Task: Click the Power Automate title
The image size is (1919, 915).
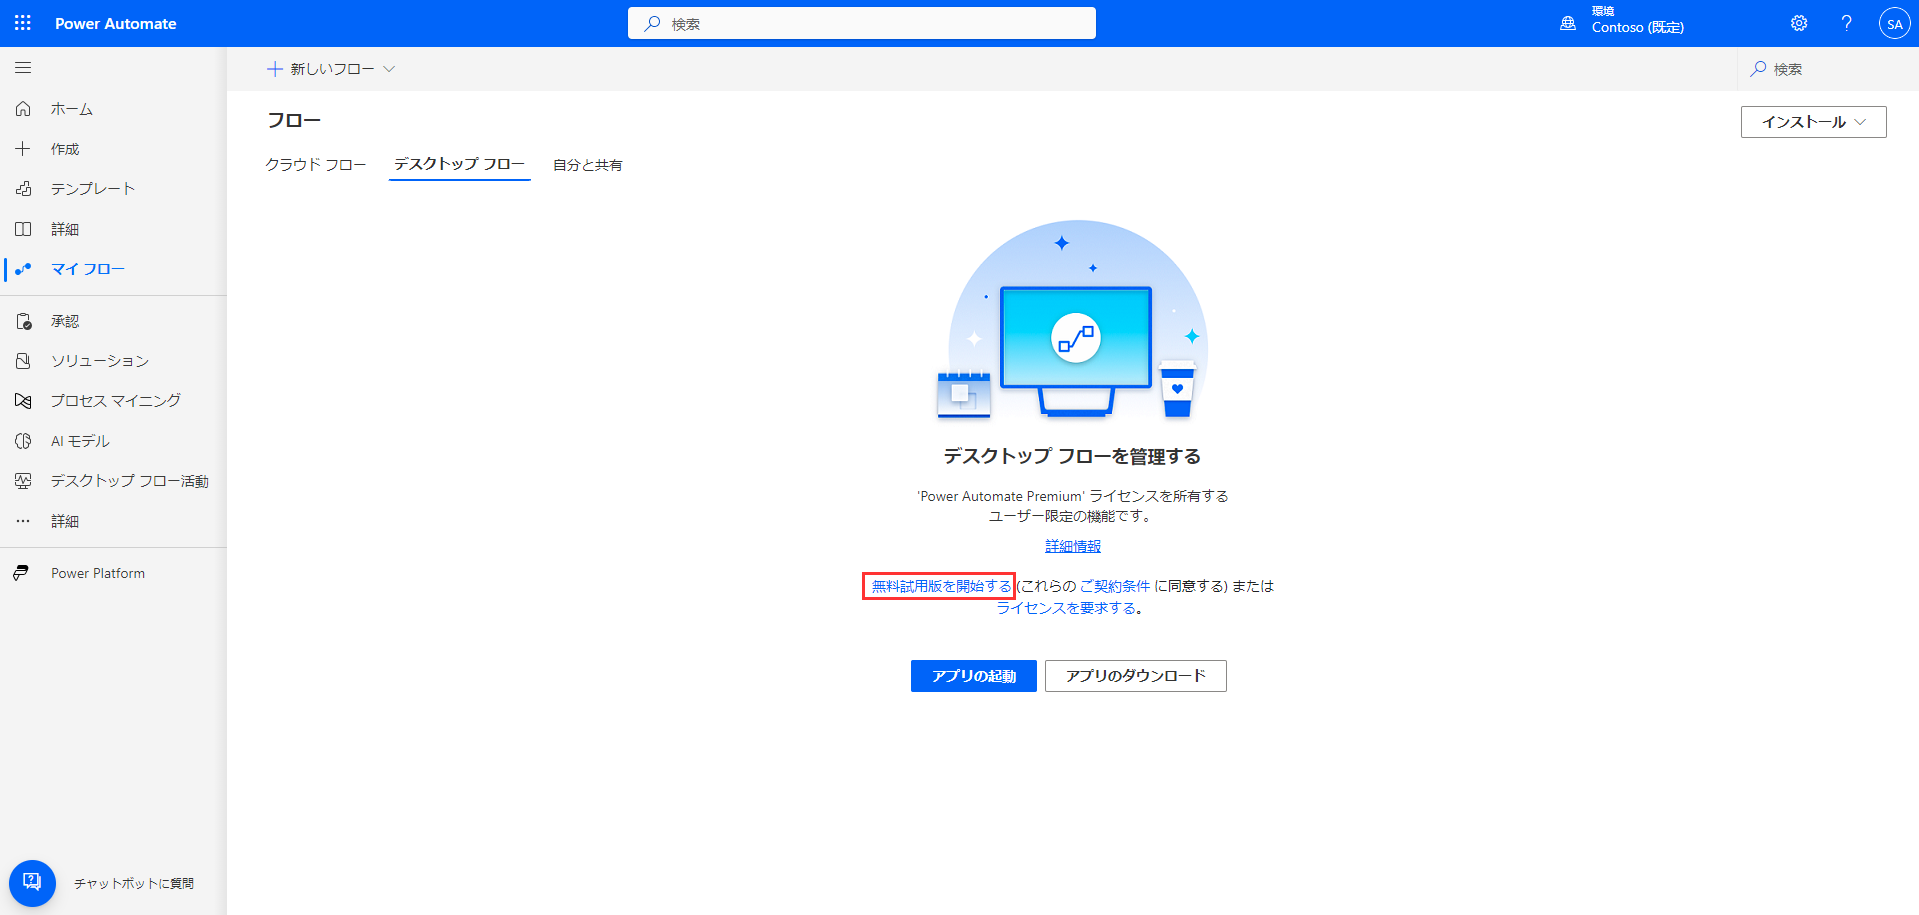Action: 116,23
